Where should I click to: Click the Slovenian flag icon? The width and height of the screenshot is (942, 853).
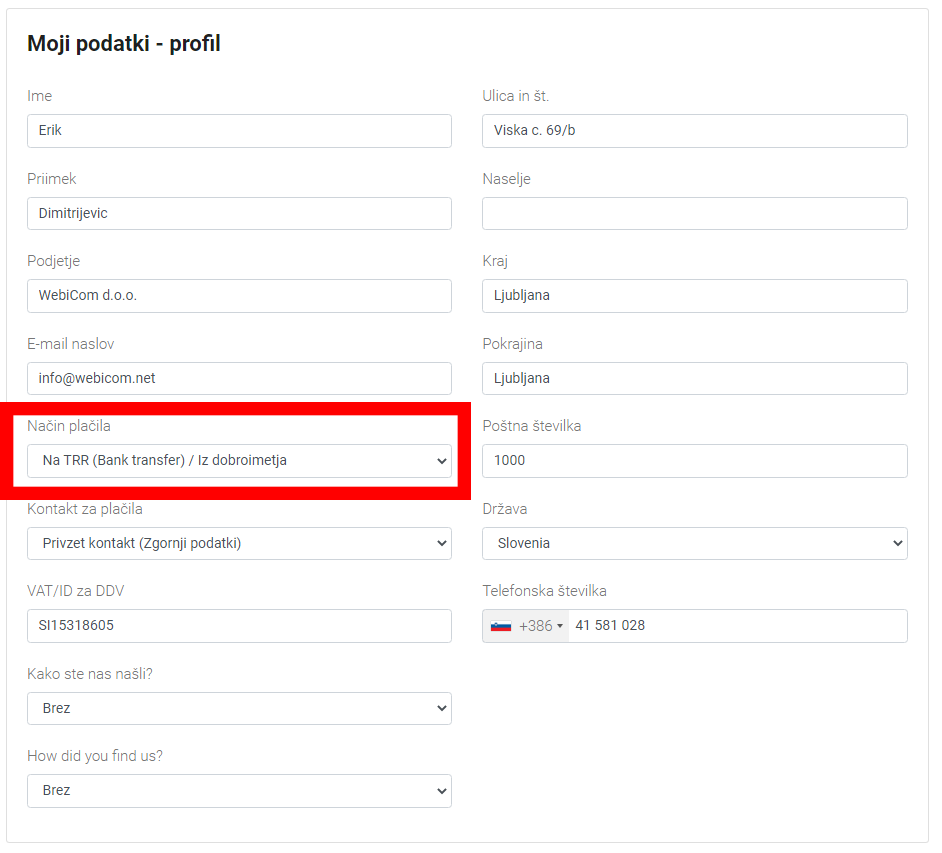[501, 626]
